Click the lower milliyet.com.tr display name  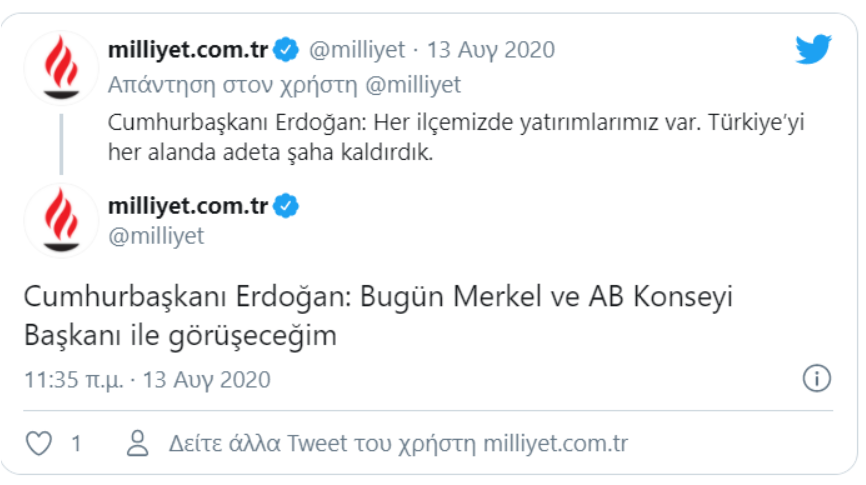click(187, 207)
